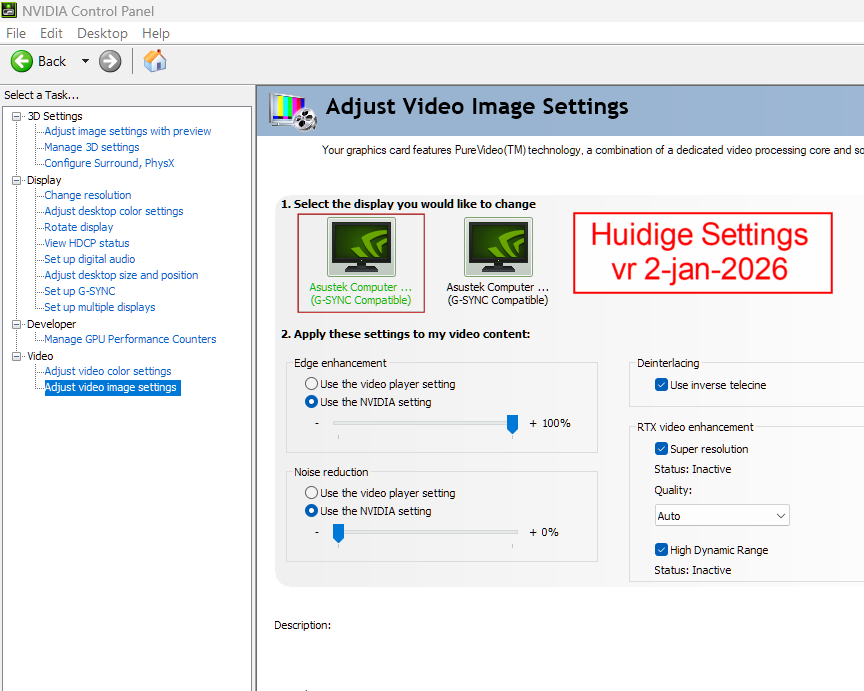
Task: Click the Video tree label
Action: click(40, 356)
